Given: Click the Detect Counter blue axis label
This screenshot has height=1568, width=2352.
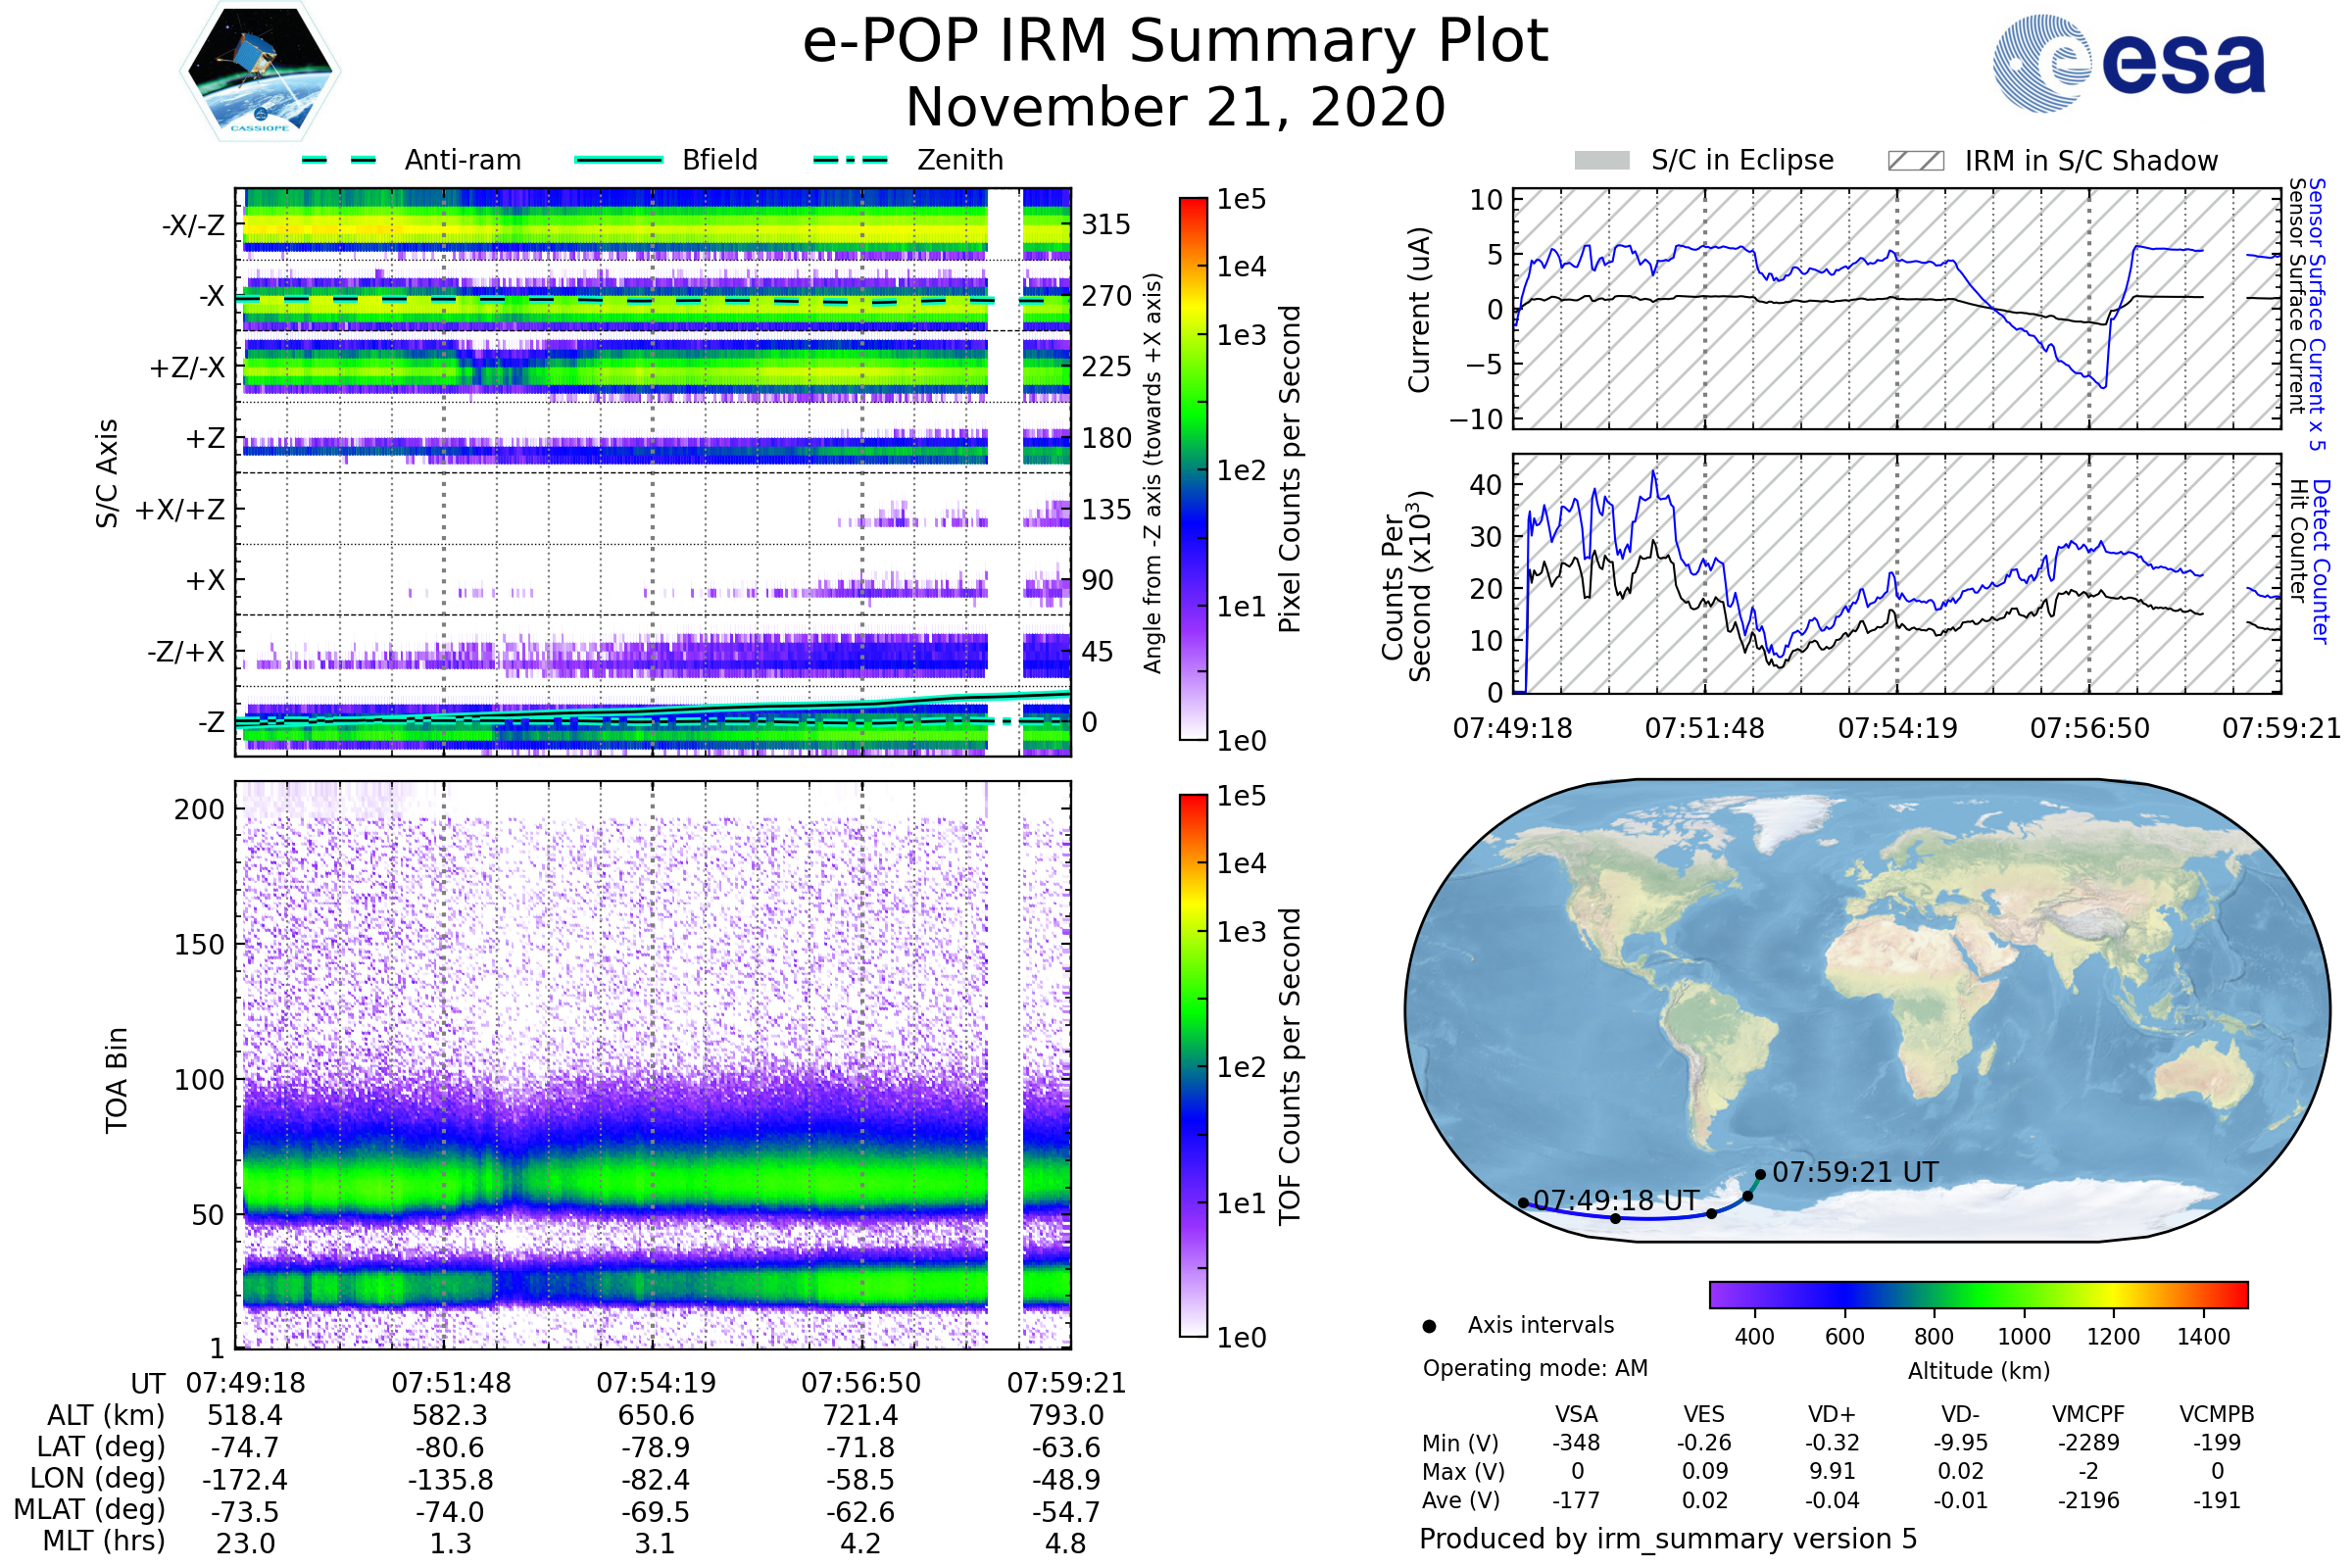Looking at the screenshot, I should pos(2320,562).
